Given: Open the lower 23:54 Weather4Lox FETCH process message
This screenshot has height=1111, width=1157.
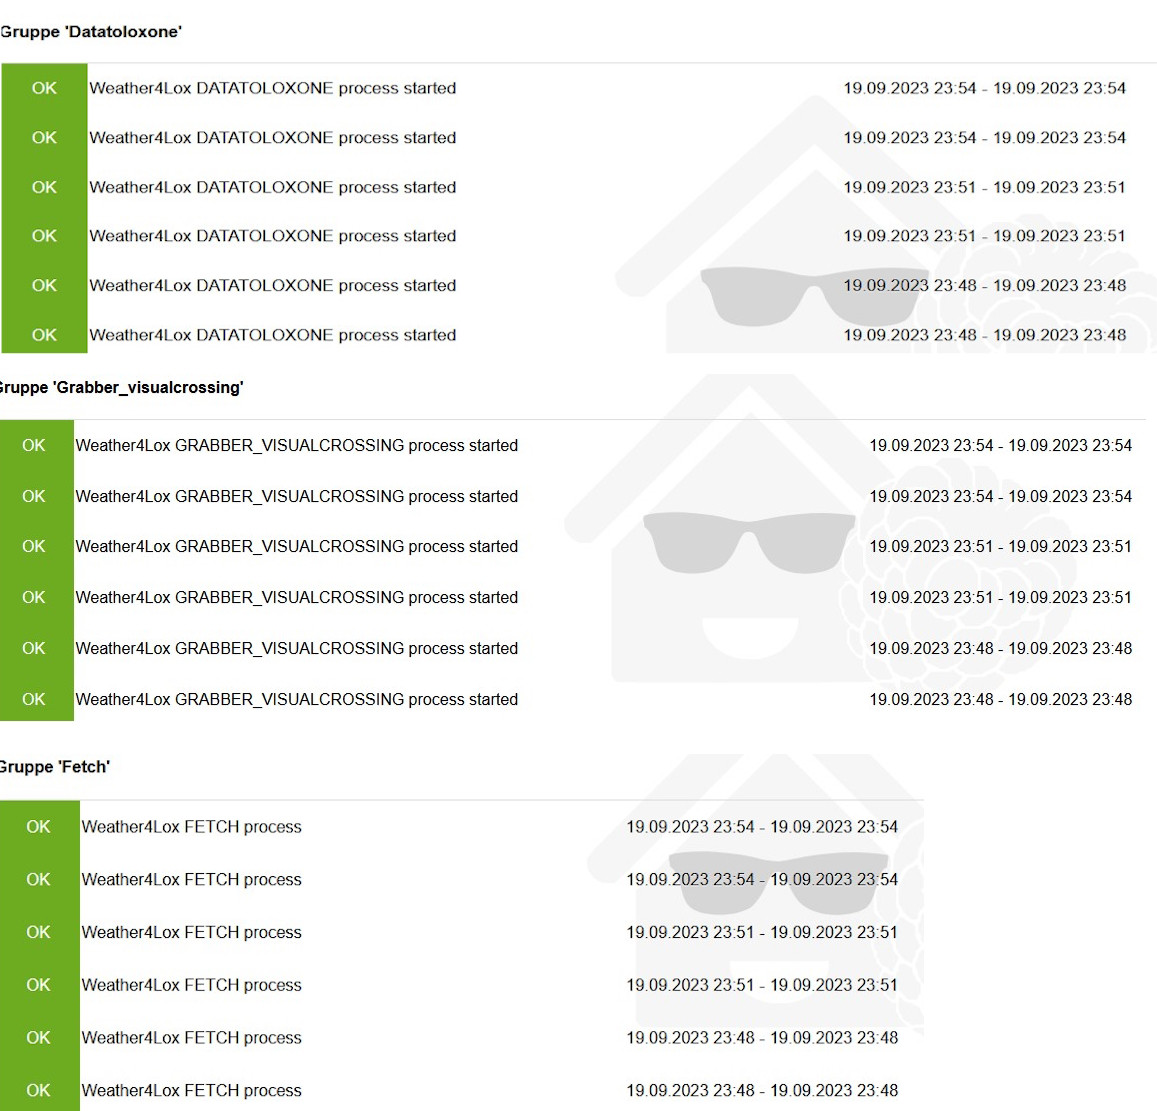Looking at the screenshot, I should tap(192, 879).
